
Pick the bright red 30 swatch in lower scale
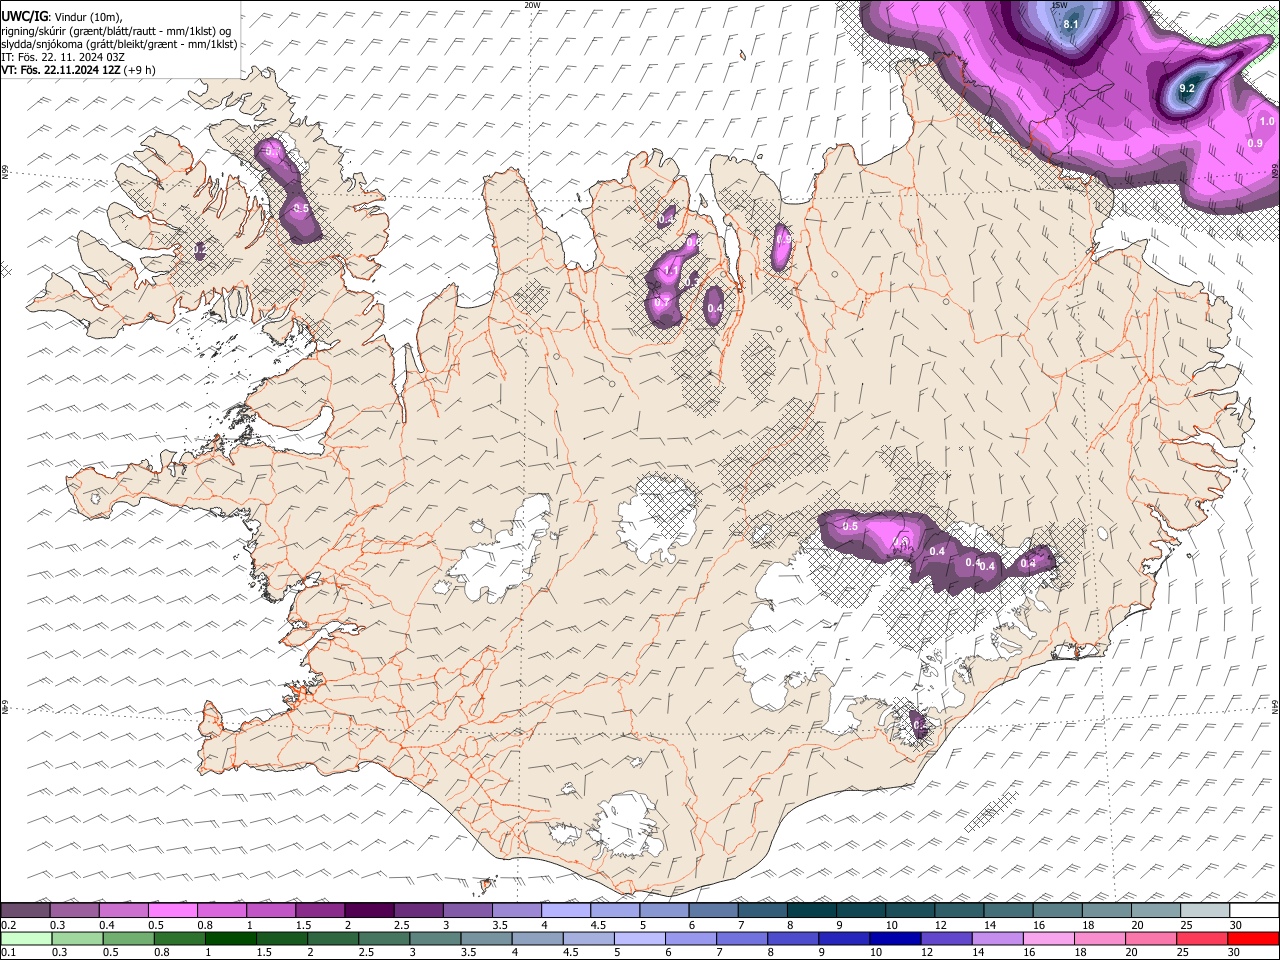1252,938
